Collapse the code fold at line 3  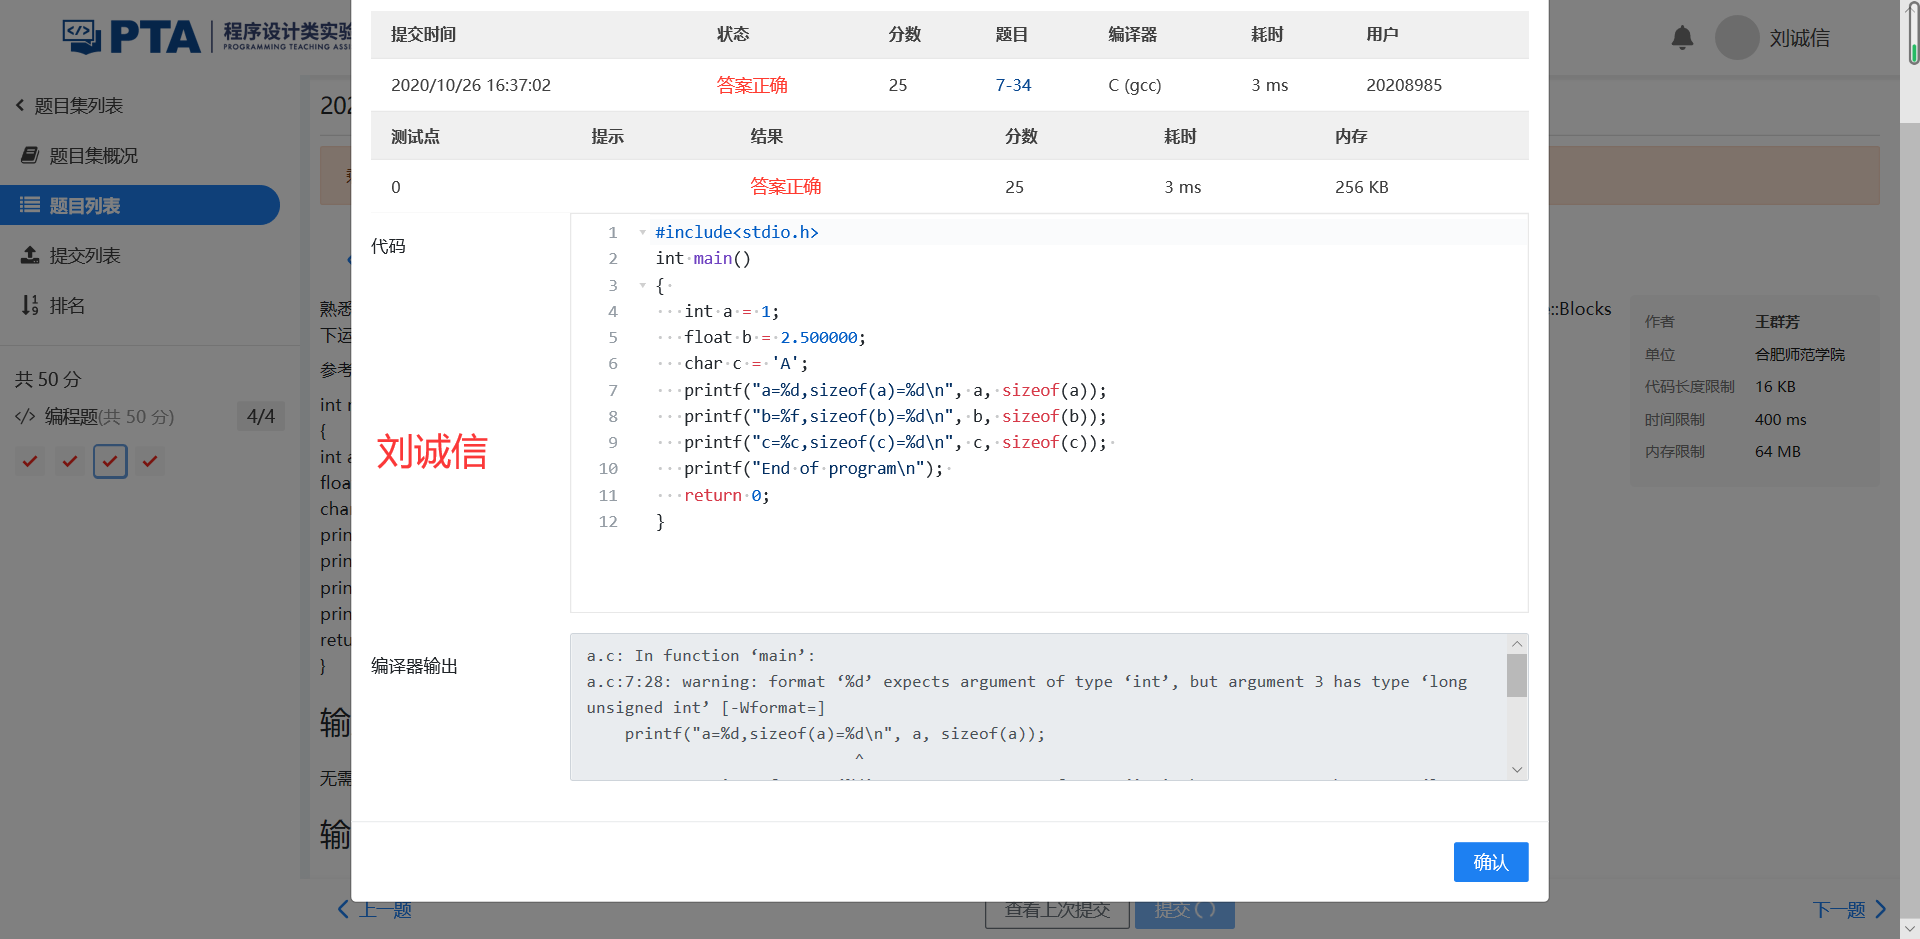pyautogui.click(x=642, y=285)
